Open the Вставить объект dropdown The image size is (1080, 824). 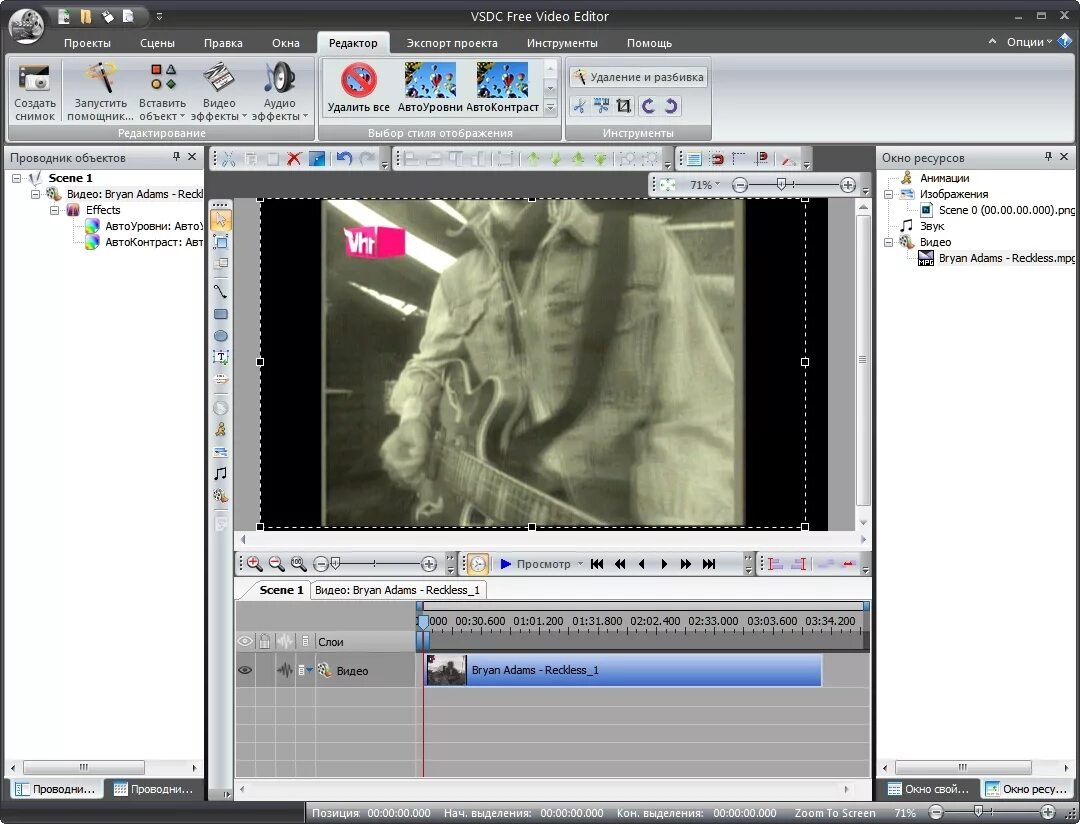pos(162,91)
